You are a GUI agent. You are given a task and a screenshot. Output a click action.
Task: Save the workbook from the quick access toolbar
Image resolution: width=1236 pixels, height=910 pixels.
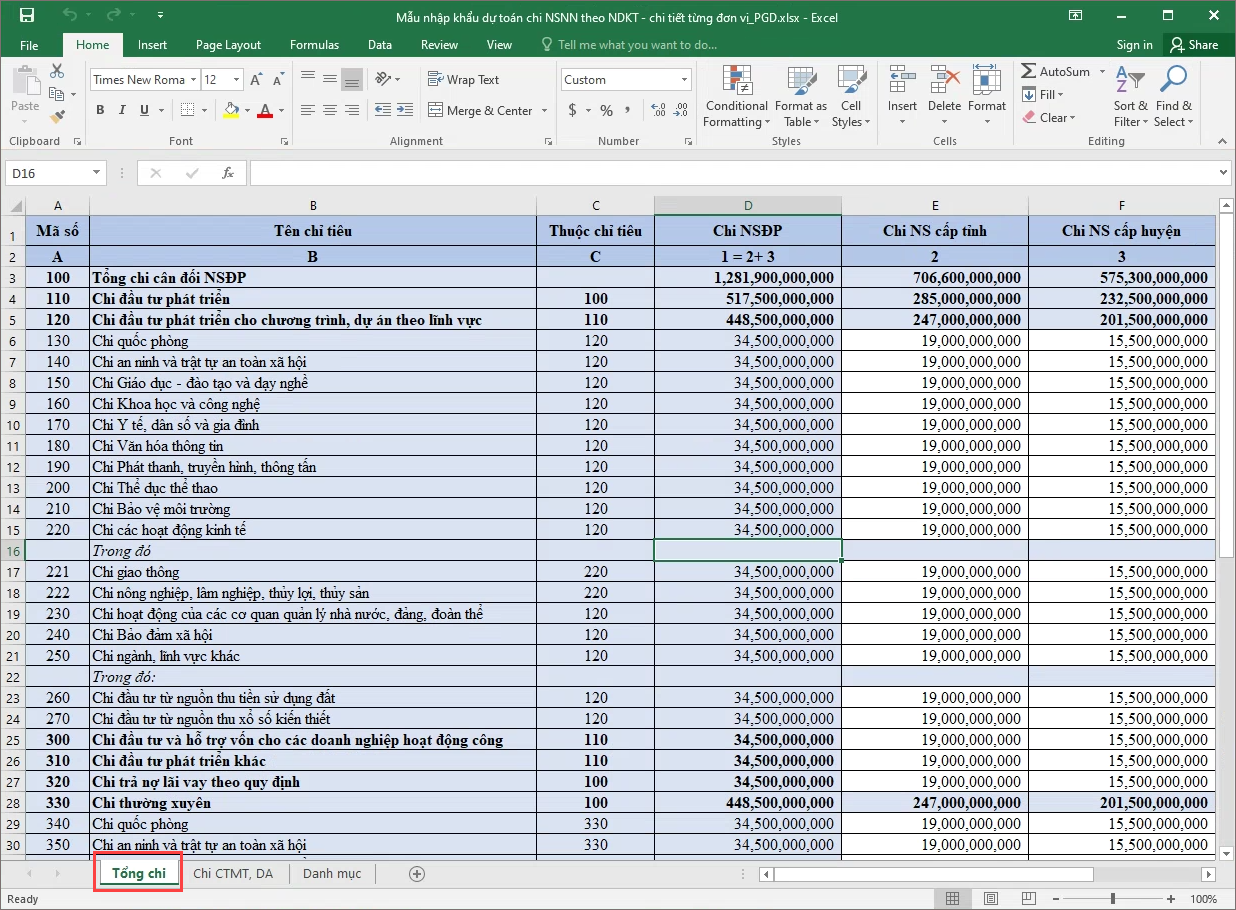pyautogui.click(x=27, y=16)
